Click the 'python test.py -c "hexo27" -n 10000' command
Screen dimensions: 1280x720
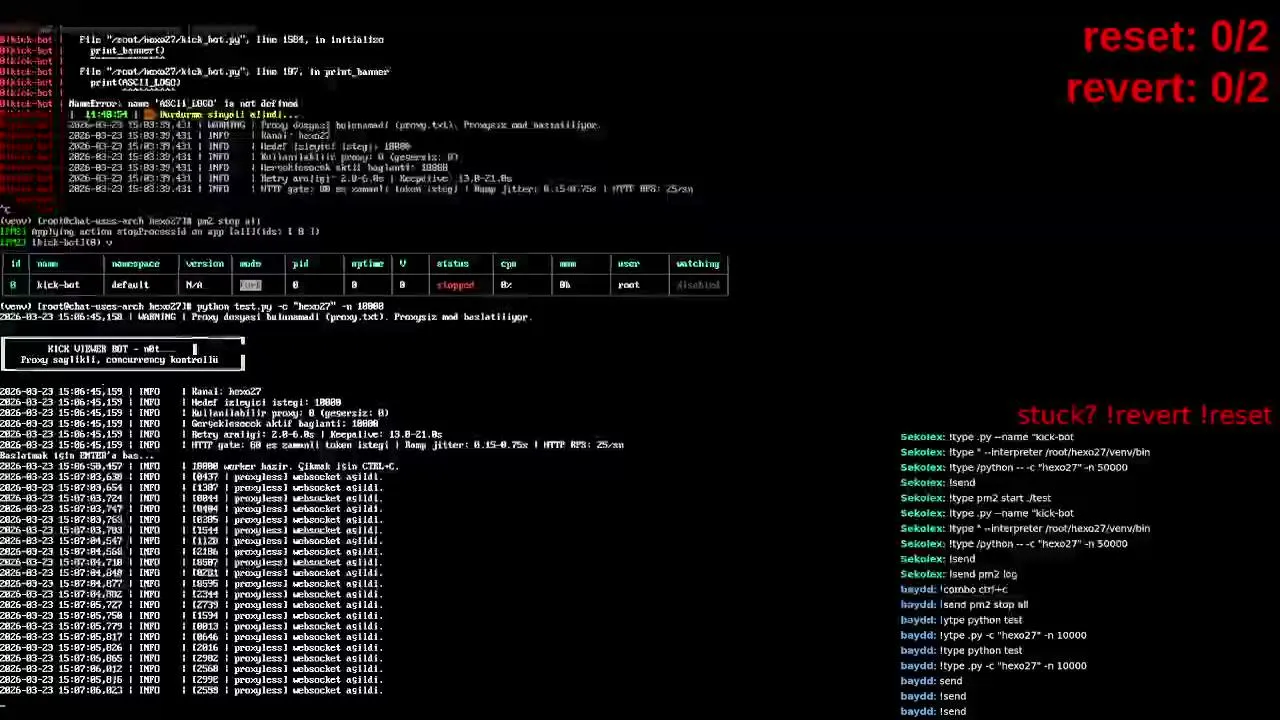pos(290,306)
